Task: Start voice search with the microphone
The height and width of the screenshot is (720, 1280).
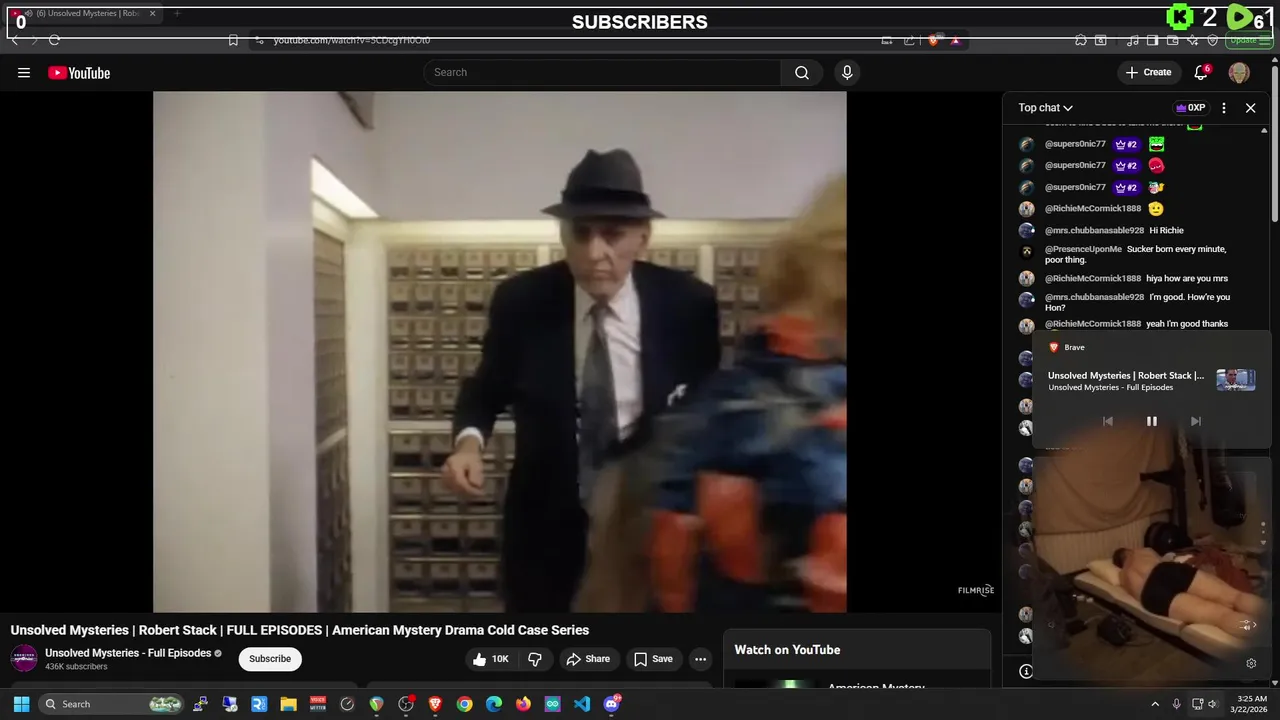Action: [x=847, y=72]
